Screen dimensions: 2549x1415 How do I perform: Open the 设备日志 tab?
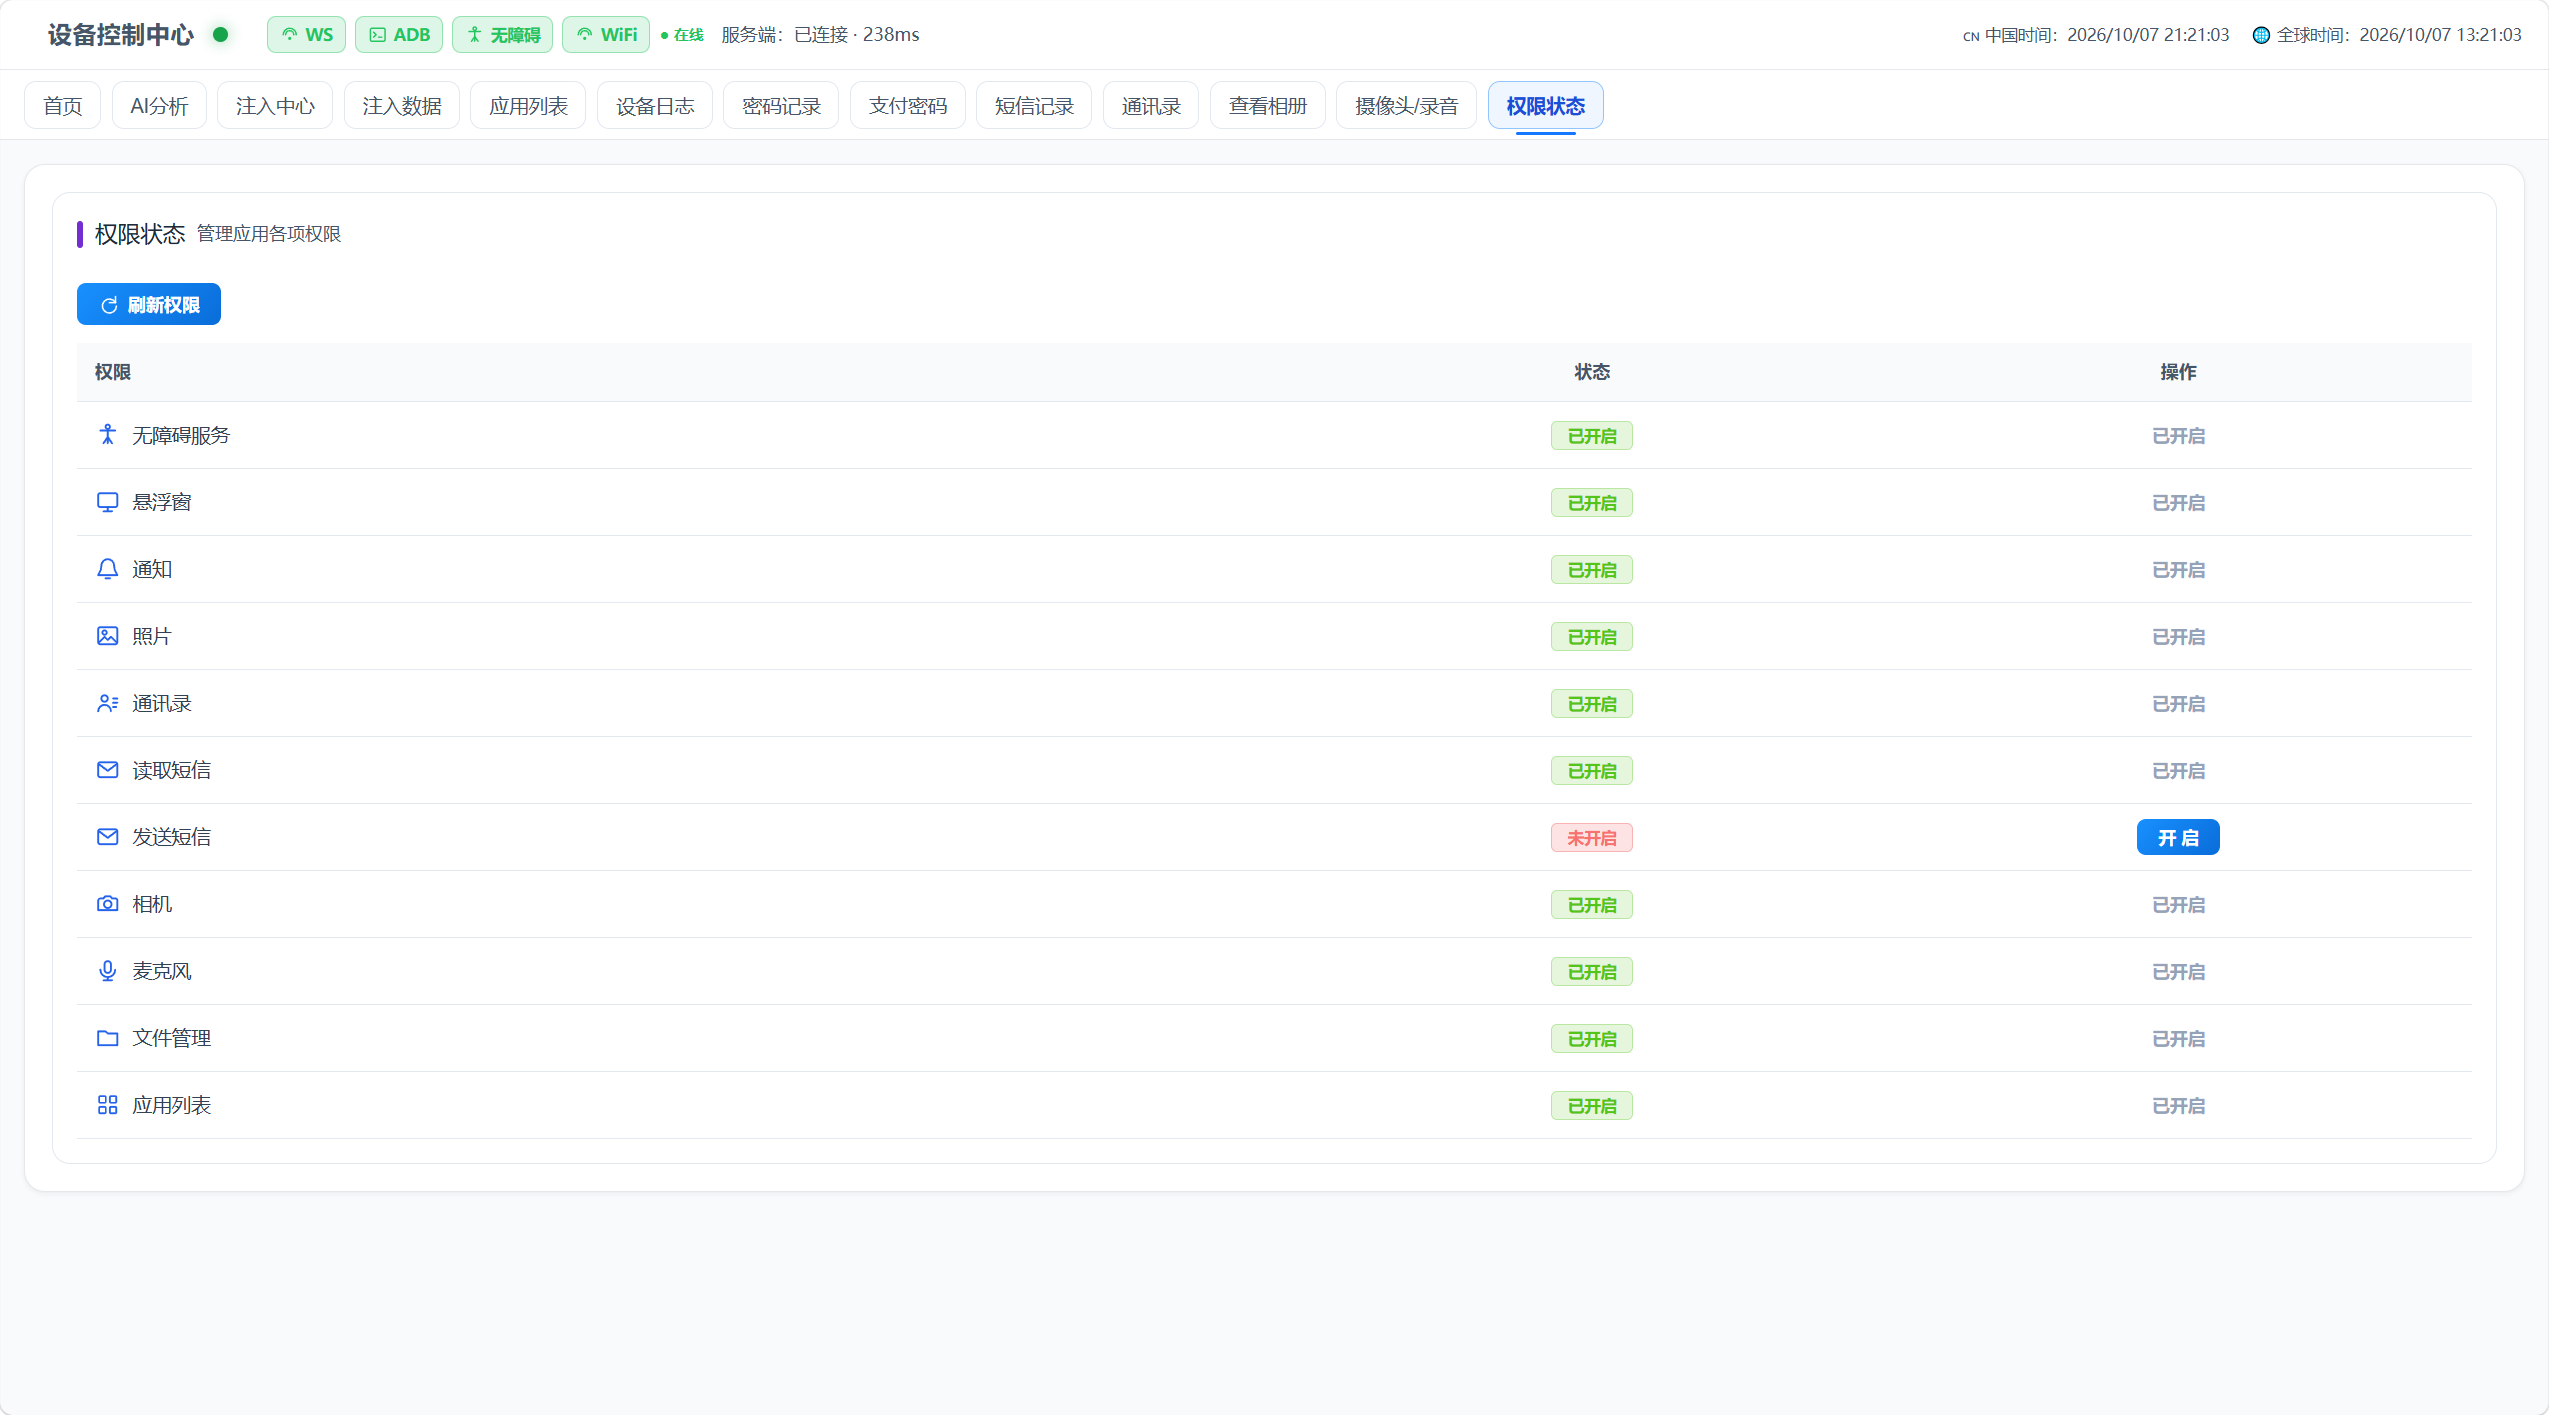point(655,105)
